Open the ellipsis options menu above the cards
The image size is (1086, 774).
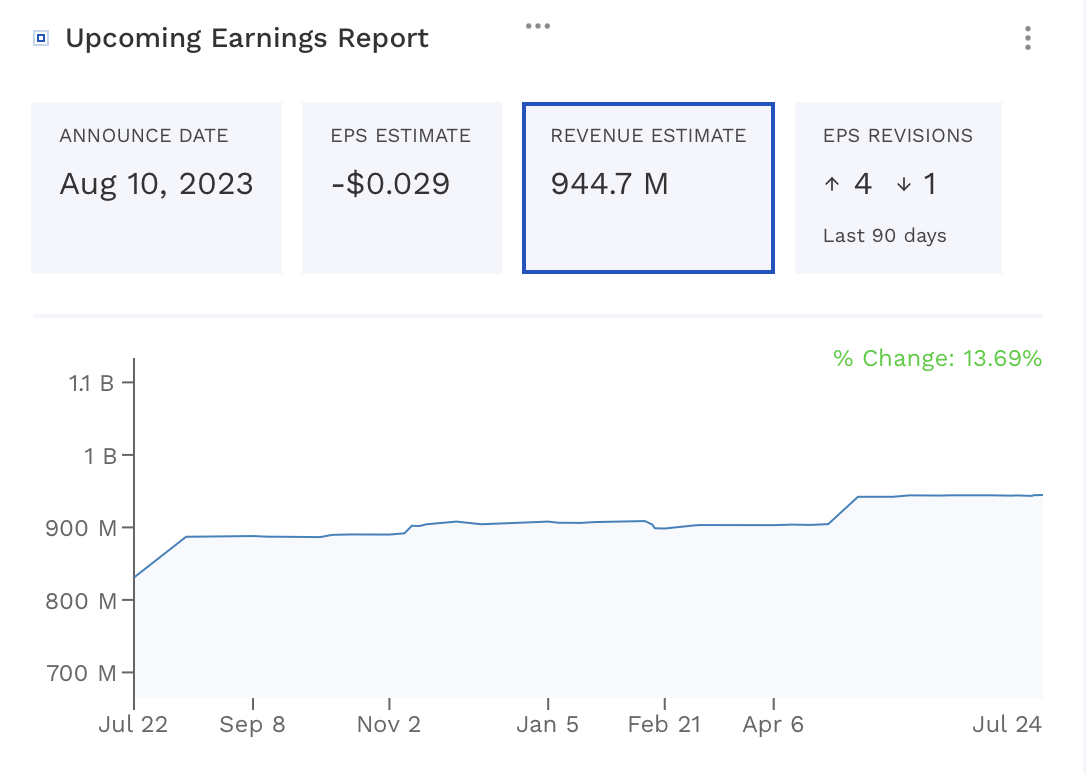click(x=538, y=25)
